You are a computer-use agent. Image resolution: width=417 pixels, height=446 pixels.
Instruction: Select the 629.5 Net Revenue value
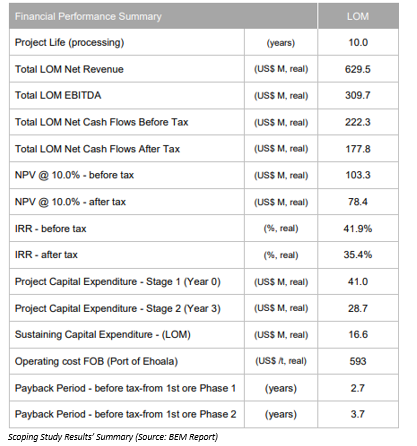[358, 69]
